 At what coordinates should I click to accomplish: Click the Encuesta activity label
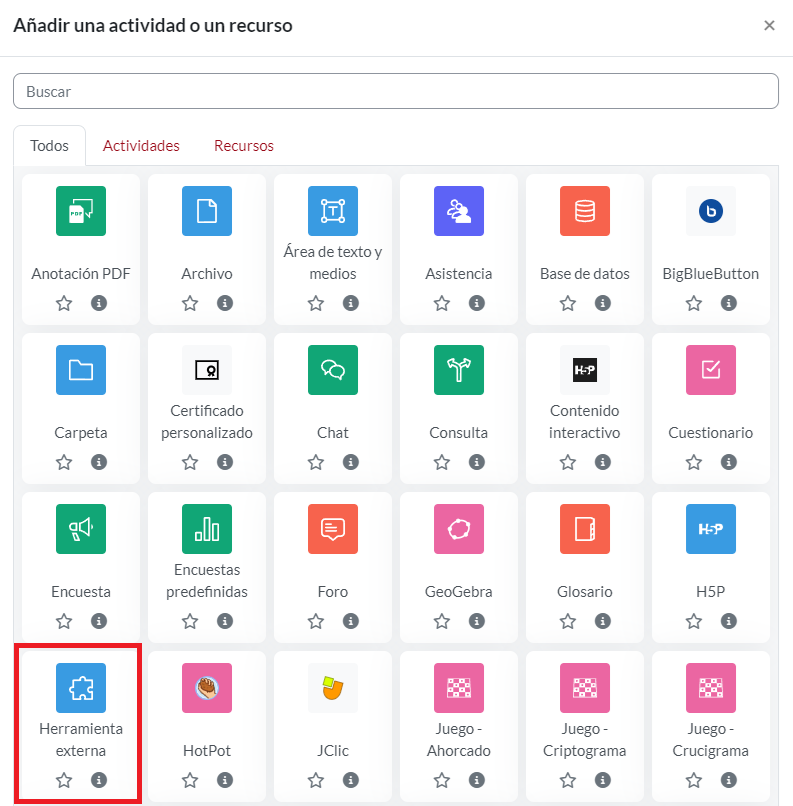tap(81, 592)
